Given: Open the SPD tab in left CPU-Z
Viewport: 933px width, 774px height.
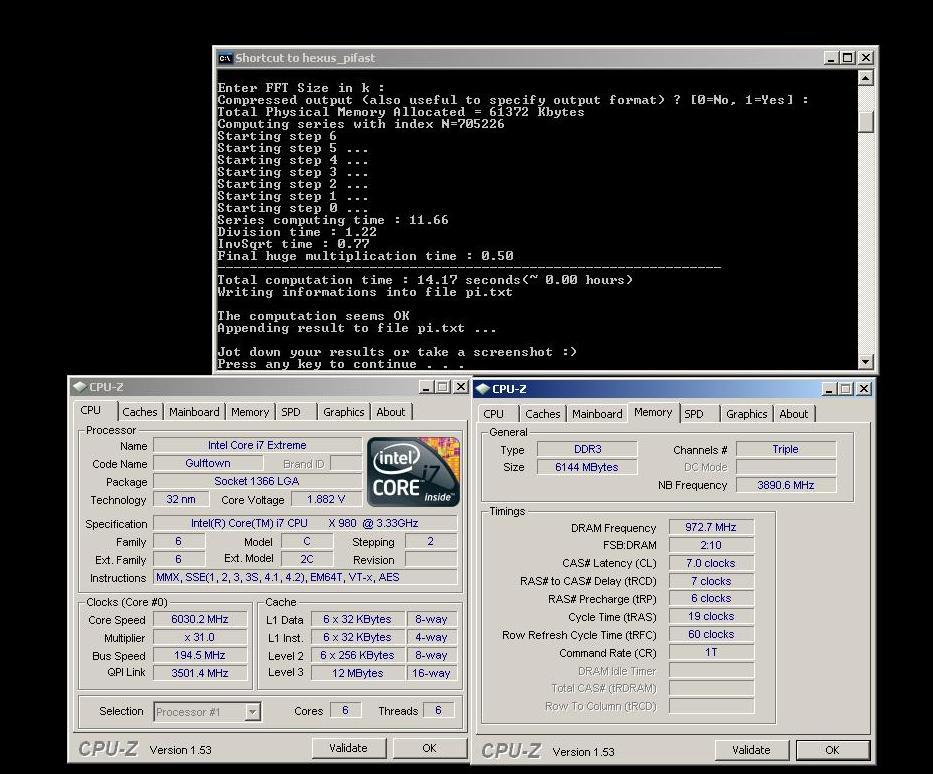Looking at the screenshot, I should [x=291, y=412].
